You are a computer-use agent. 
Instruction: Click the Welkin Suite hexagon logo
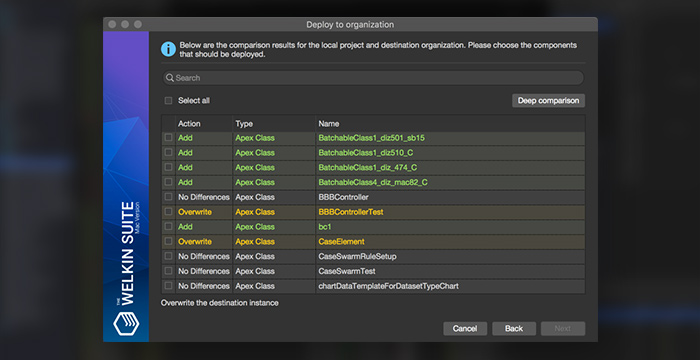point(126,323)
